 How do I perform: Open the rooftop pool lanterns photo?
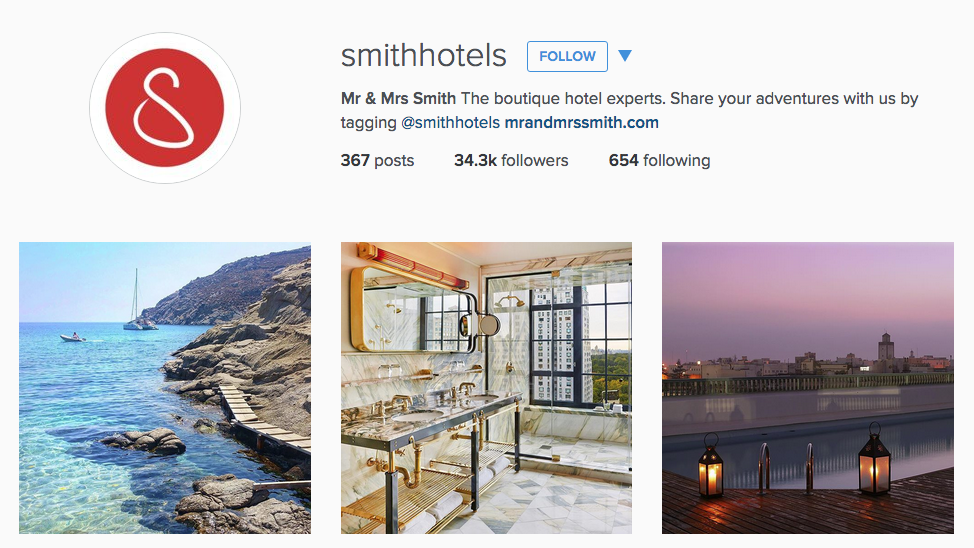pos(808,388)
